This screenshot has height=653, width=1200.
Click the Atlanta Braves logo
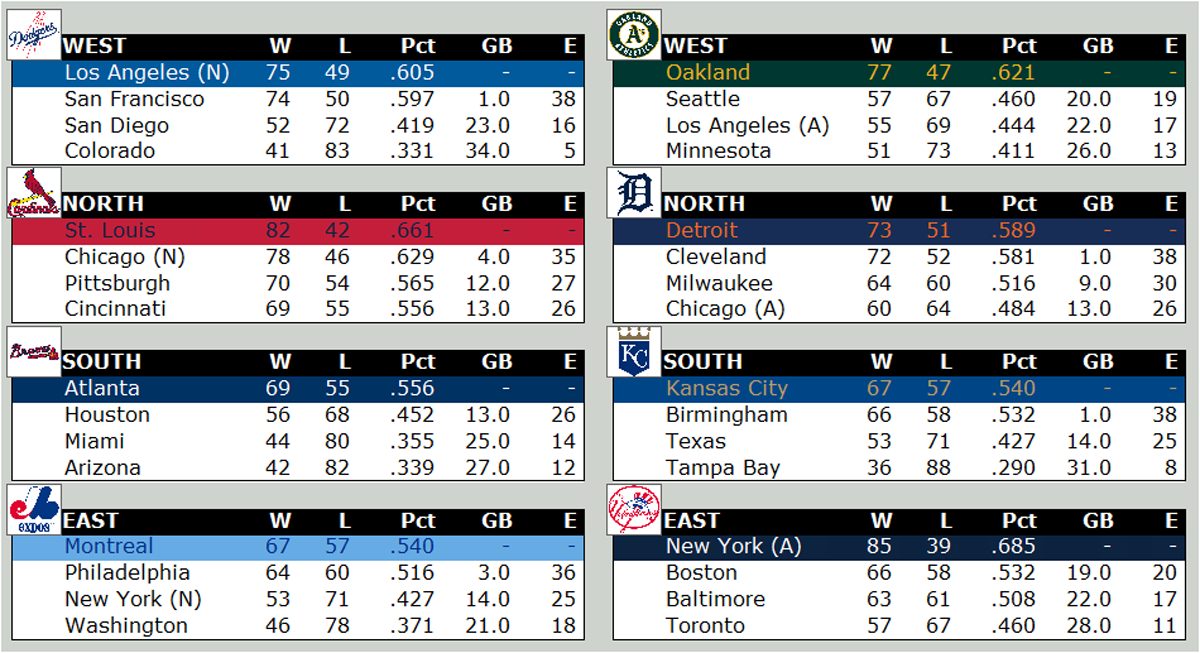(x=35, y=352)
